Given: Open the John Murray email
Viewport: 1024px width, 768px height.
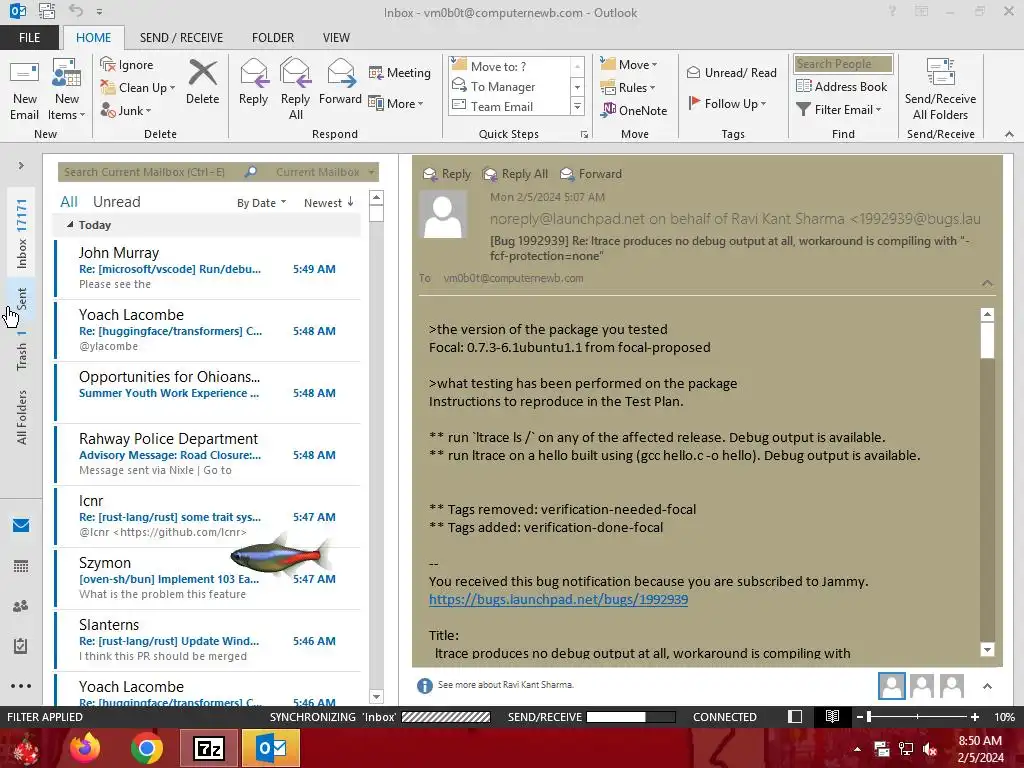Looking at the screenshot, I should [208, 268].
